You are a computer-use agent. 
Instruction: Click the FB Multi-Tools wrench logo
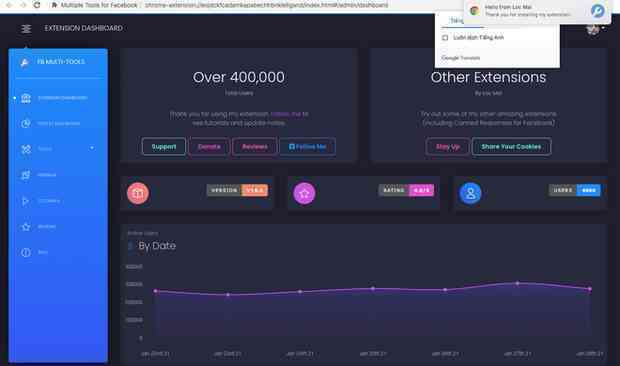pos(25,62)
